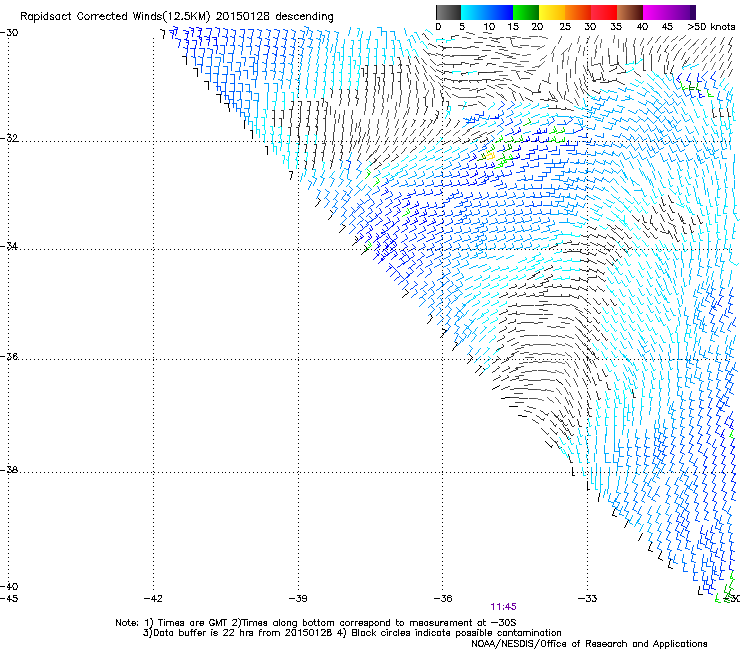740x650 pixels.
Task: Click the dark purple above-50 knots swatch
Action: click(x=693, y=12)
